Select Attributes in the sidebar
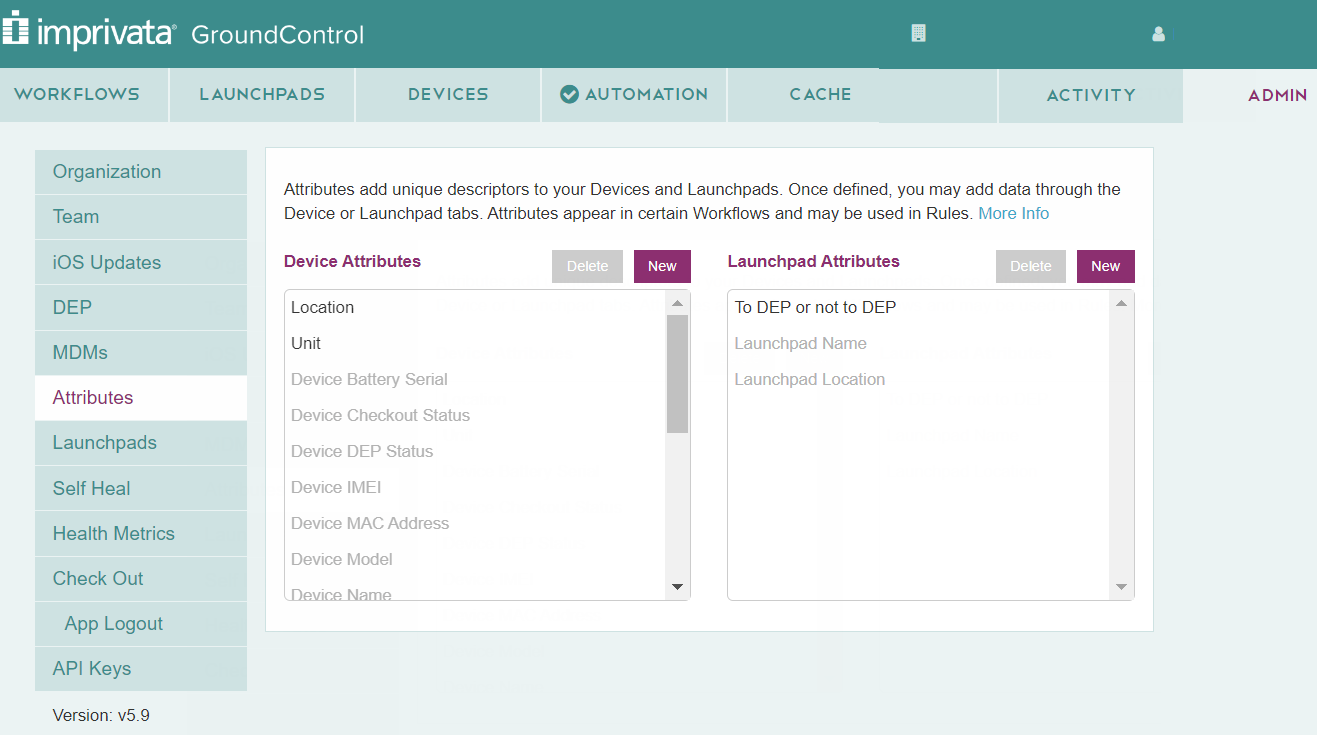Screen dimensions: 1317x735 click(x=141, y=398)
